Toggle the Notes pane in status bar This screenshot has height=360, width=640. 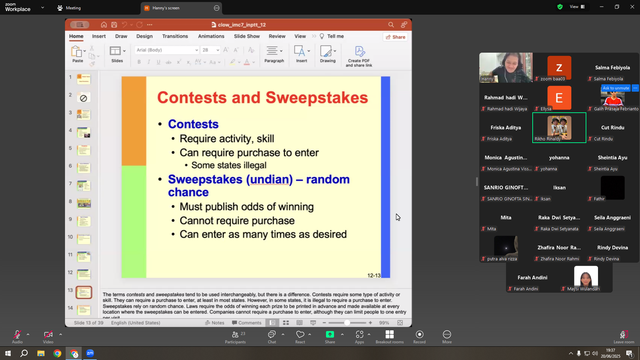coord(215,323)
